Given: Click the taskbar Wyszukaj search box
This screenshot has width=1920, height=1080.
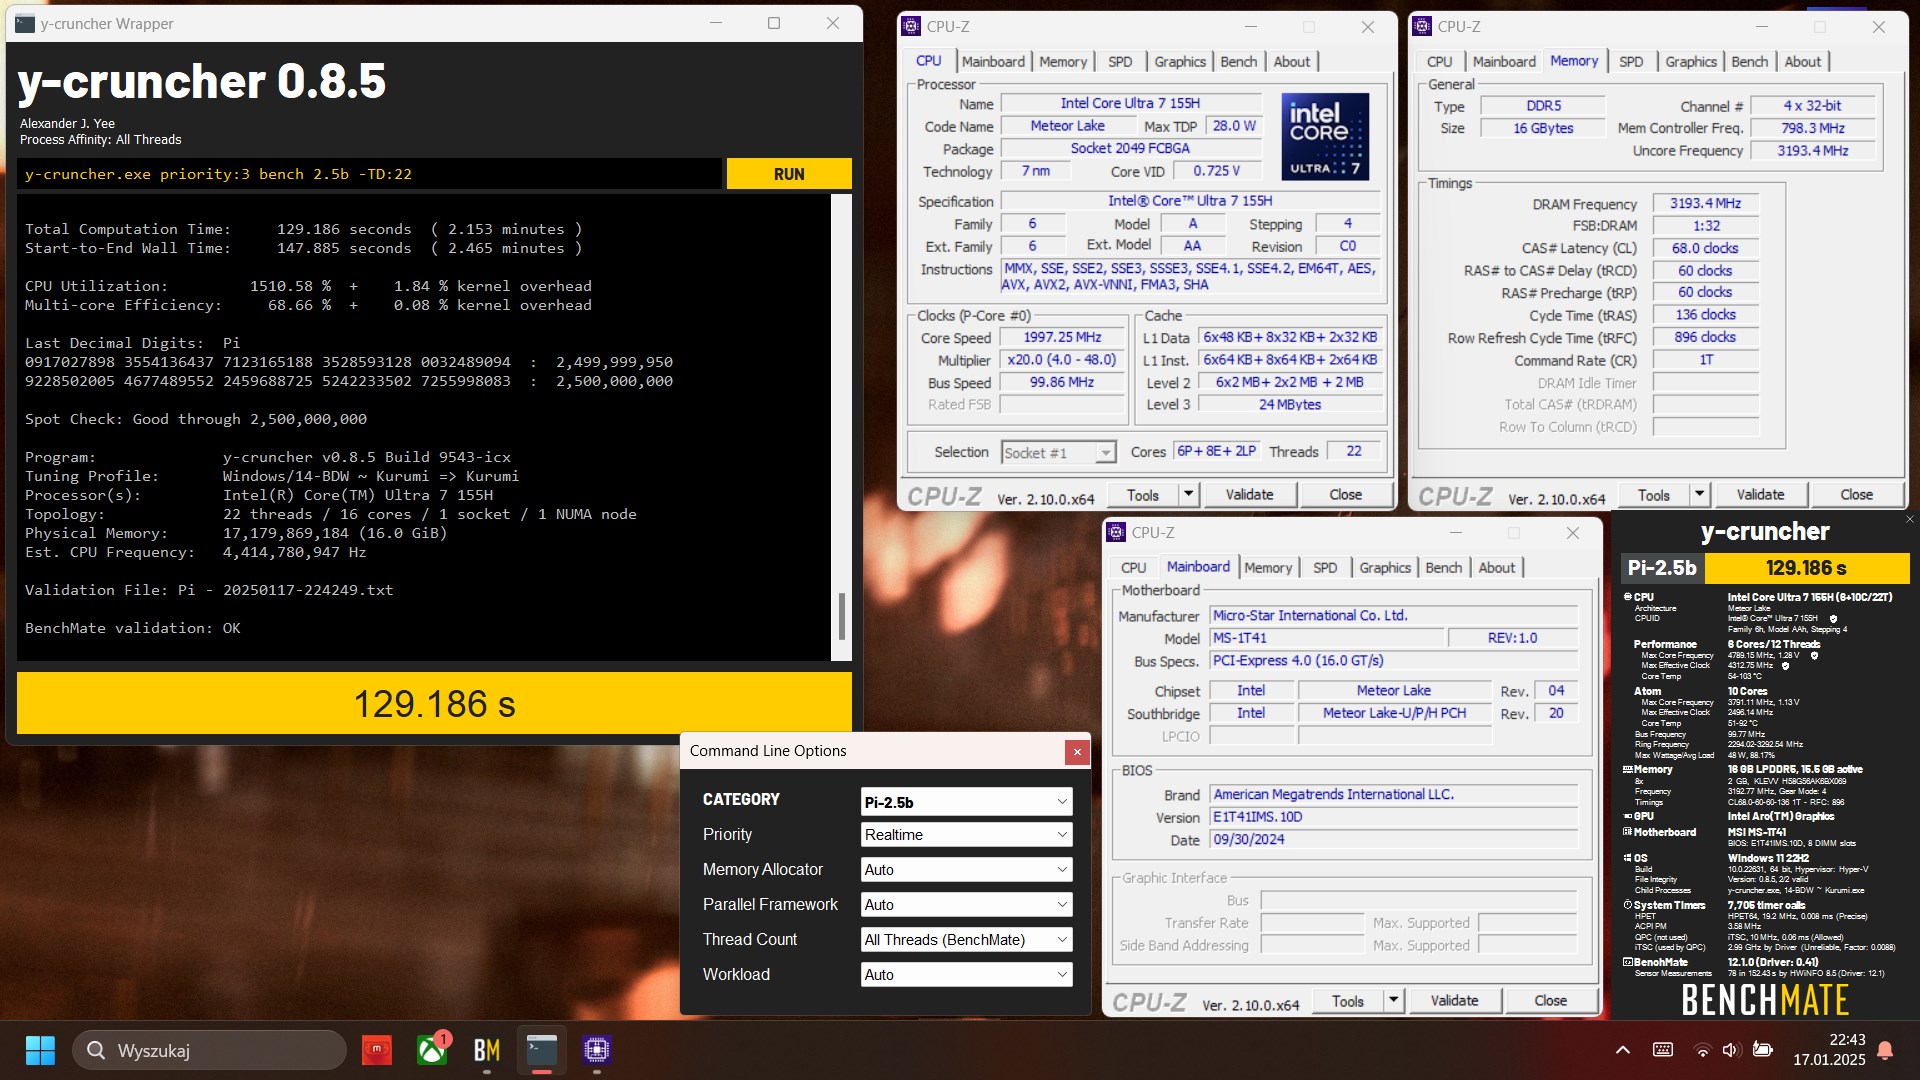Looking at the screenshot, I should tap(209, 1050).
